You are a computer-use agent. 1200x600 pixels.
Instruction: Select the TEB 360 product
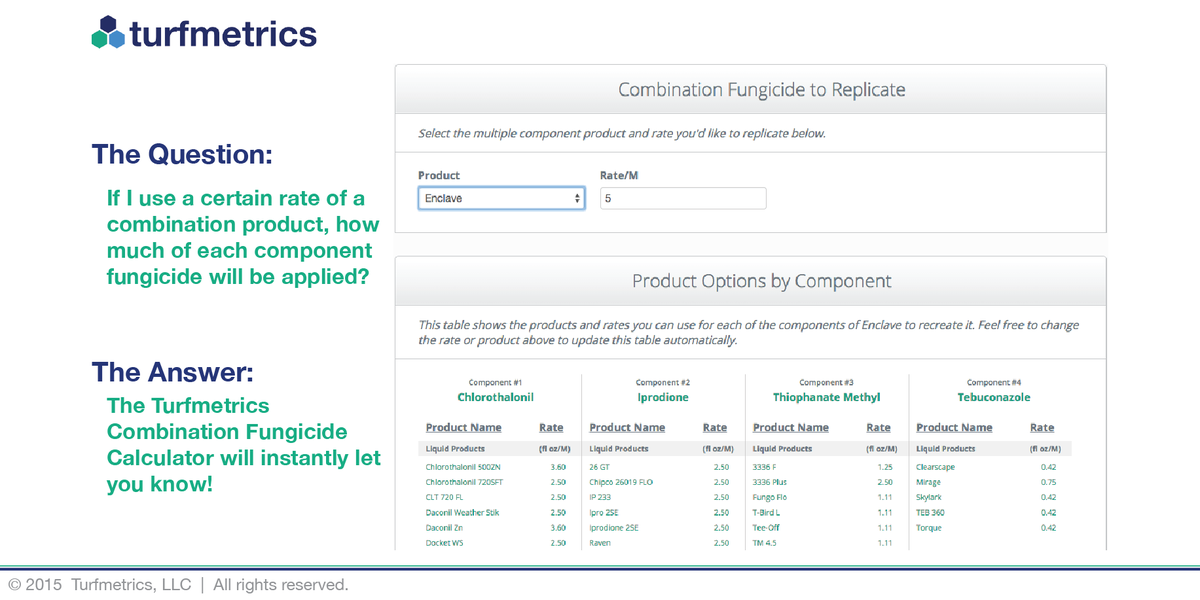(930, 513)
